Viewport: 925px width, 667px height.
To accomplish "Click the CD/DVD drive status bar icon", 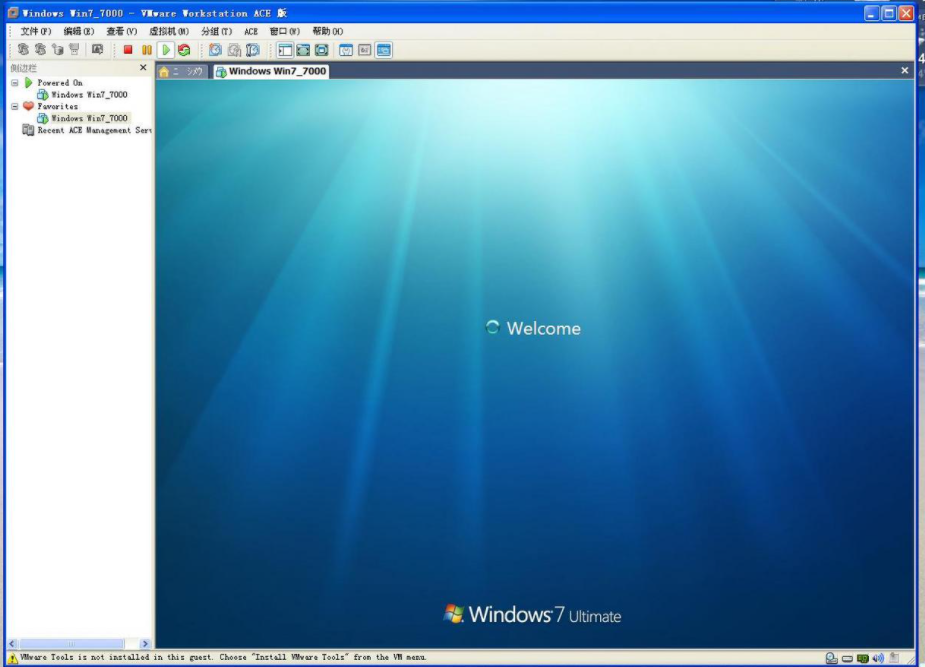I will coord(832,658).
